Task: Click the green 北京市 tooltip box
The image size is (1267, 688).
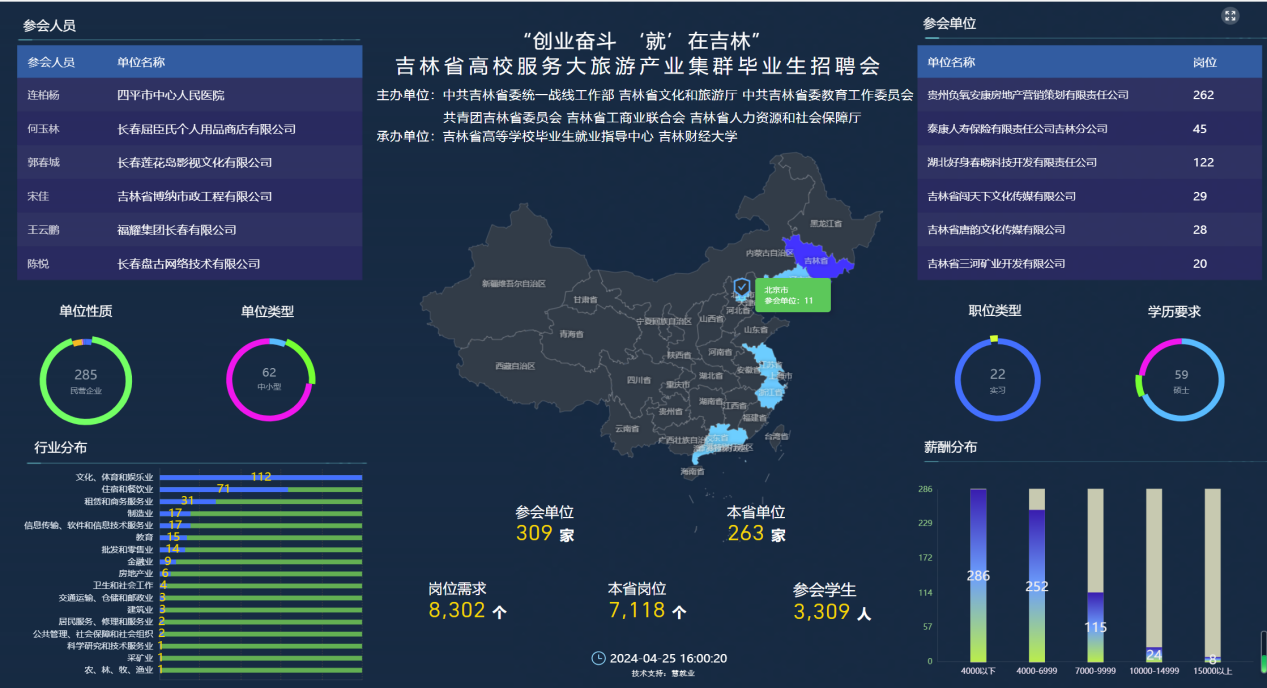Action: (794, 295)
